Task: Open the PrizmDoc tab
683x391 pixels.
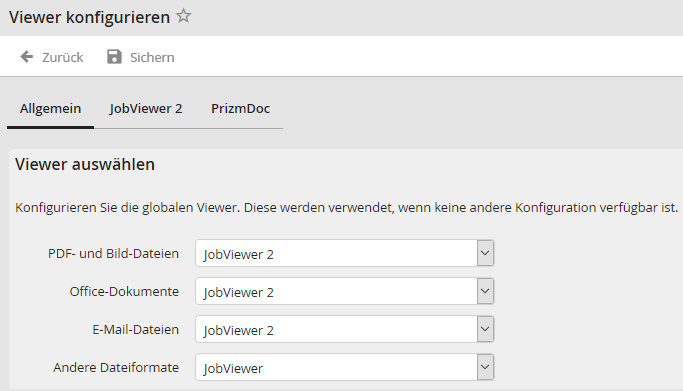Action: [240, 108]
